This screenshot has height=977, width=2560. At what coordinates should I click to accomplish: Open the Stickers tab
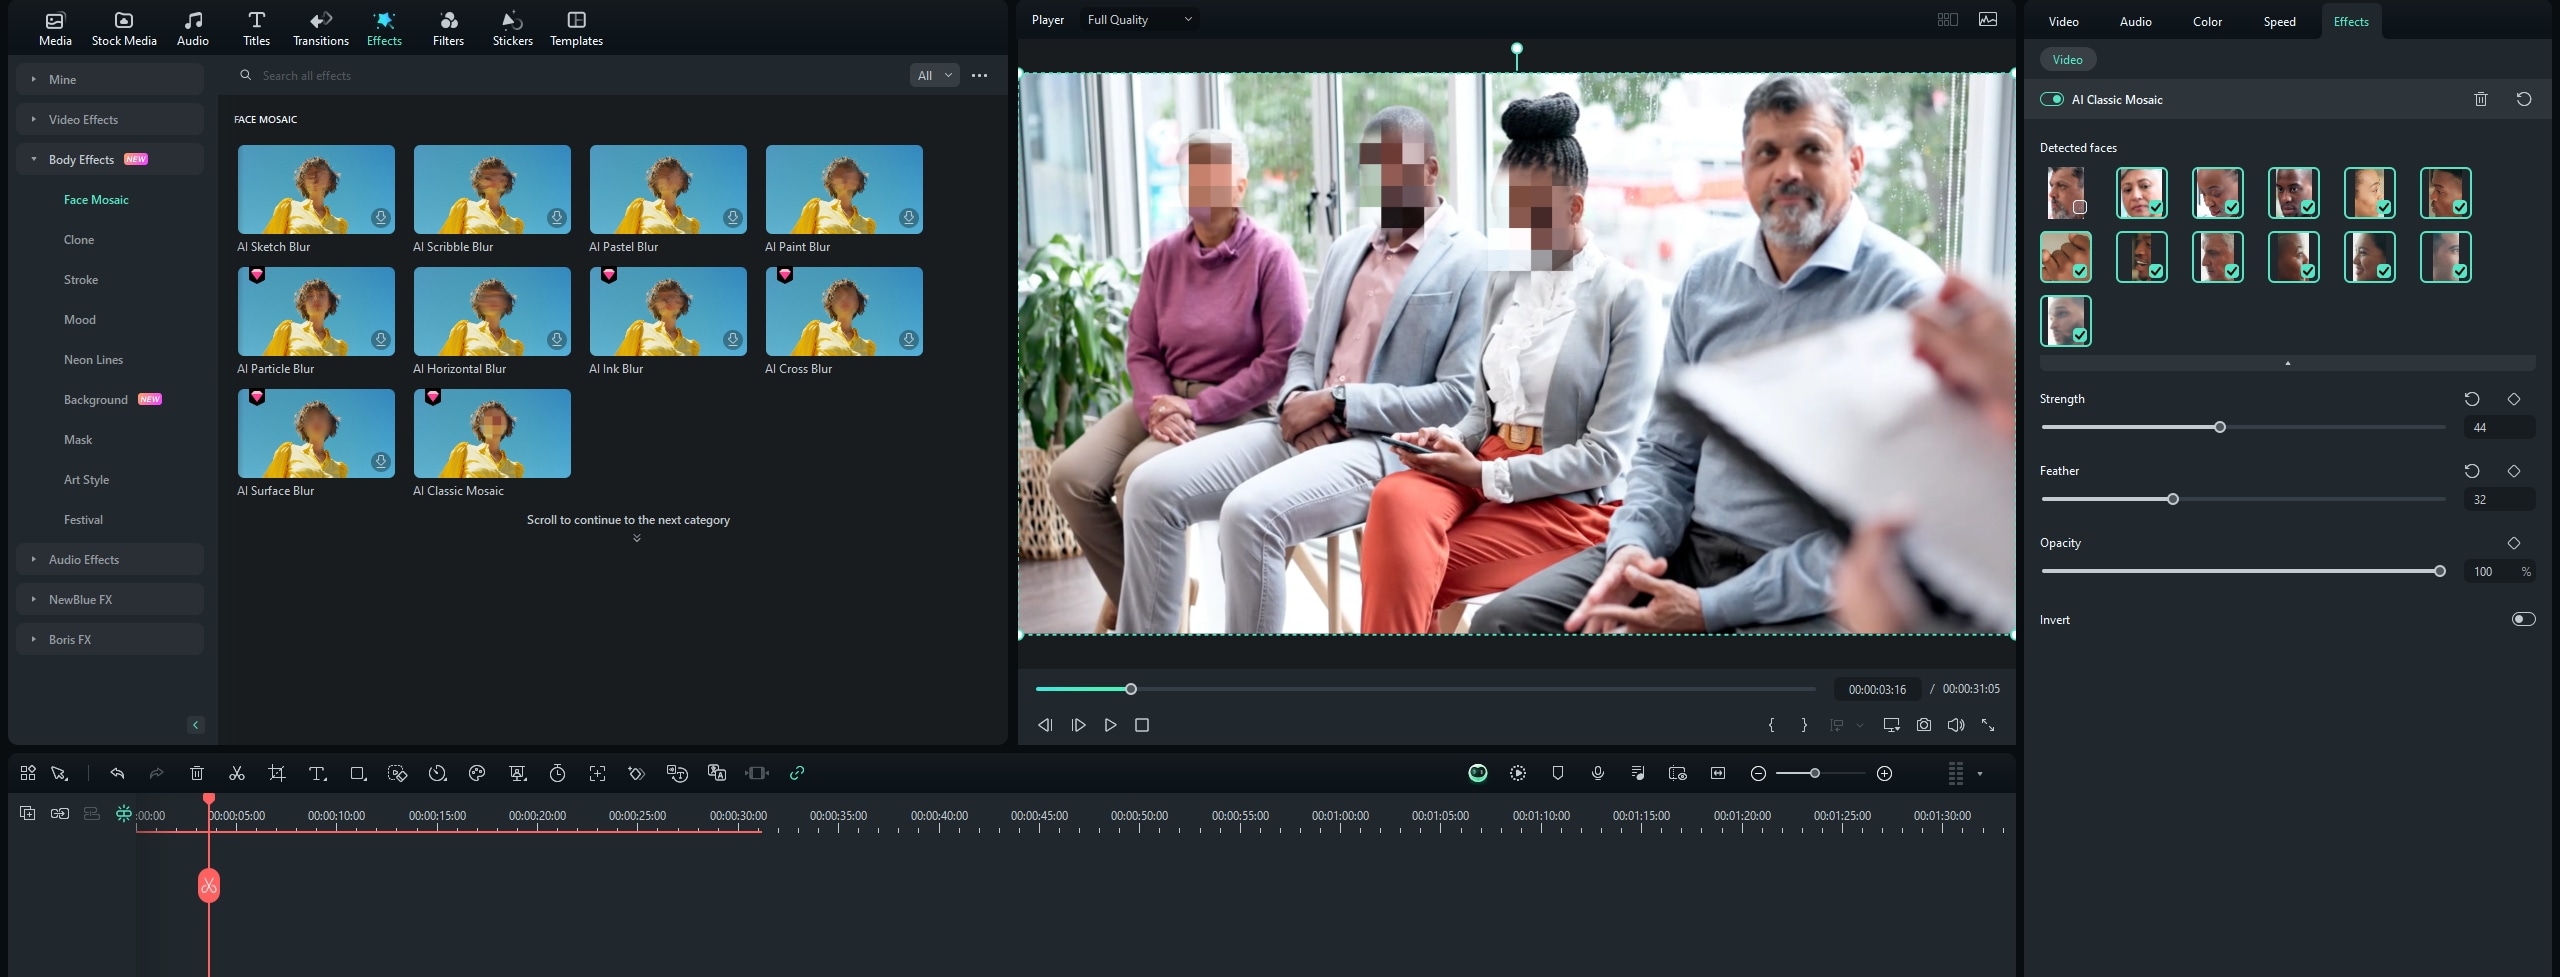[512, 29]
